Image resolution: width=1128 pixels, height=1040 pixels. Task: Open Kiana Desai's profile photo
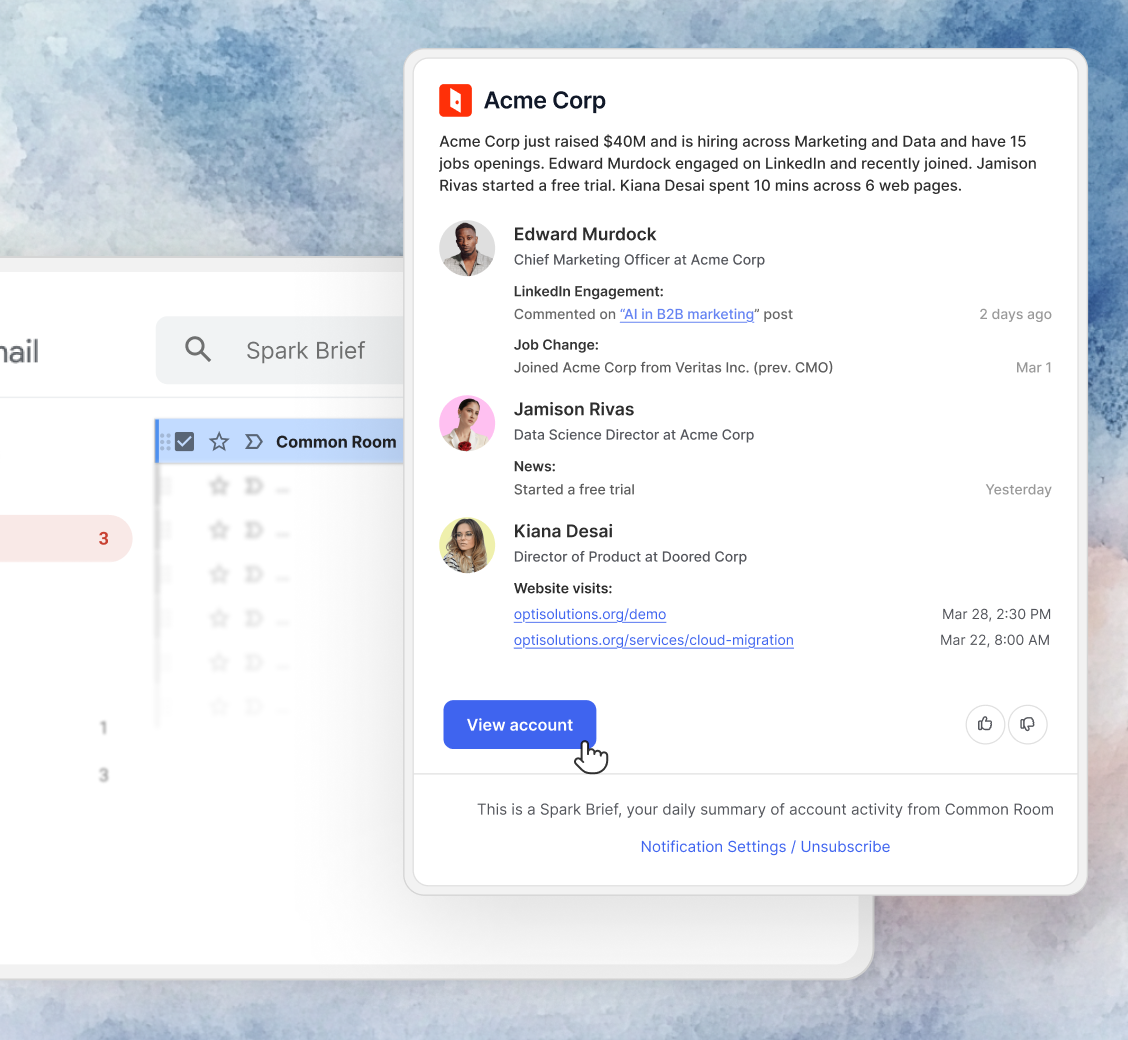pyautogui.click(x=467, y=545)
